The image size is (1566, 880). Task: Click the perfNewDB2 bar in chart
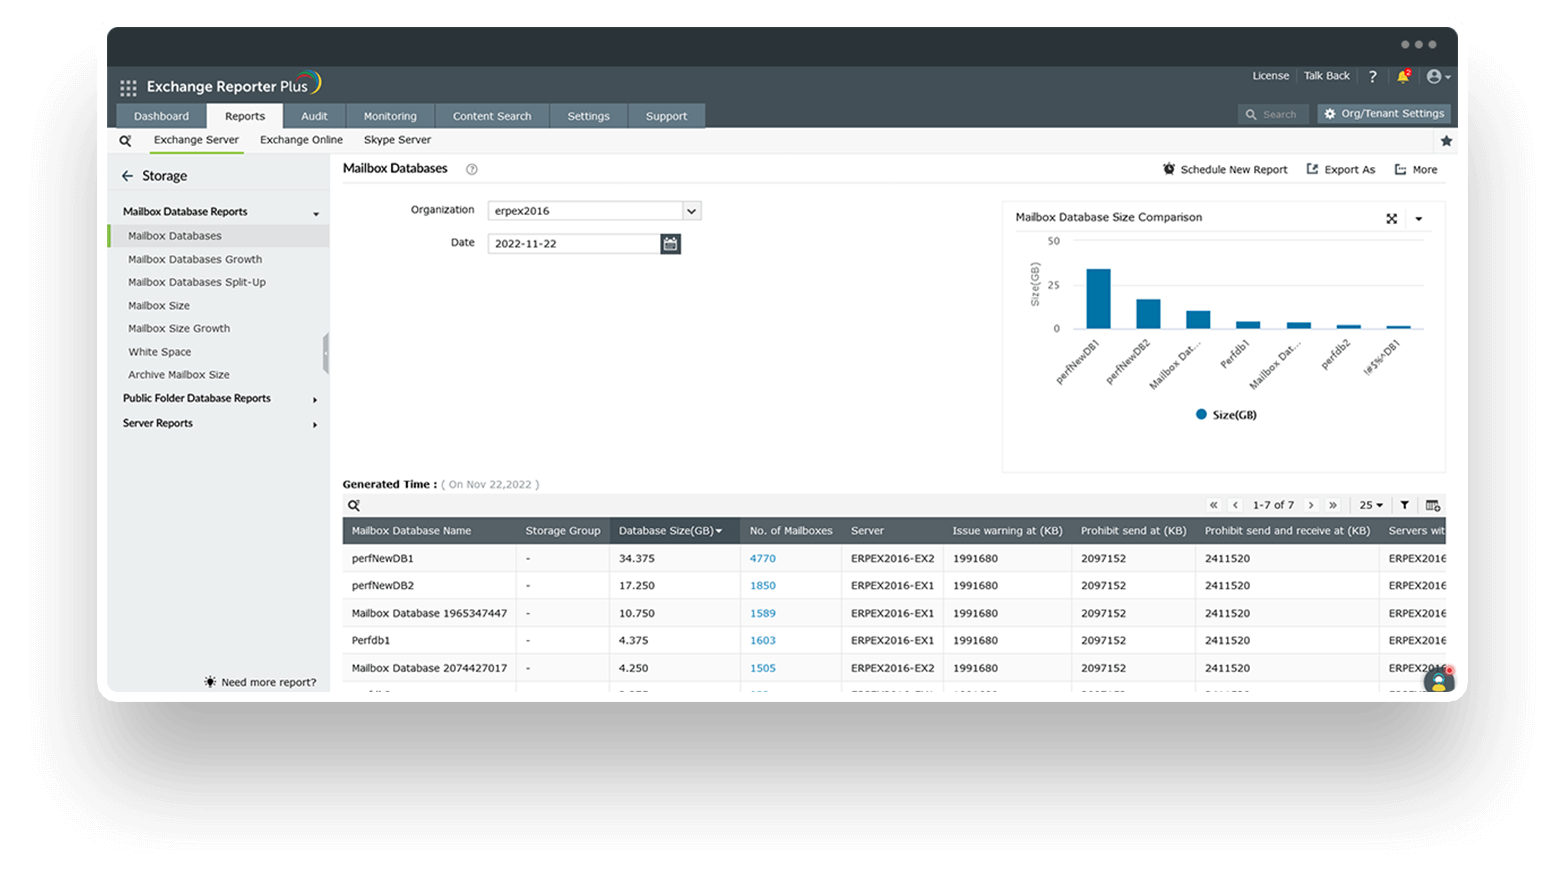(x=1148, y=314)
